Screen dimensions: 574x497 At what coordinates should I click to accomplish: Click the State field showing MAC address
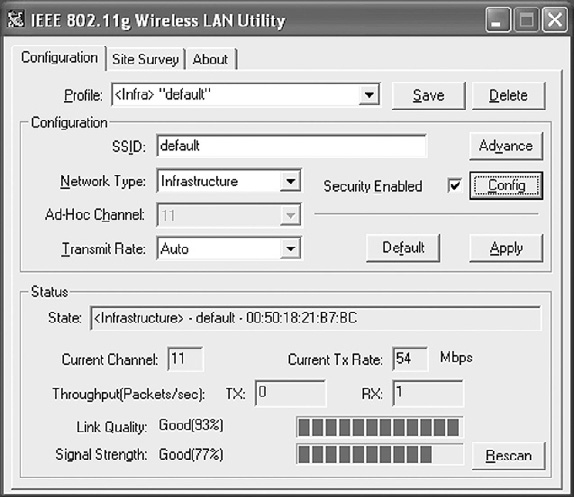click(x=316, y=318)
